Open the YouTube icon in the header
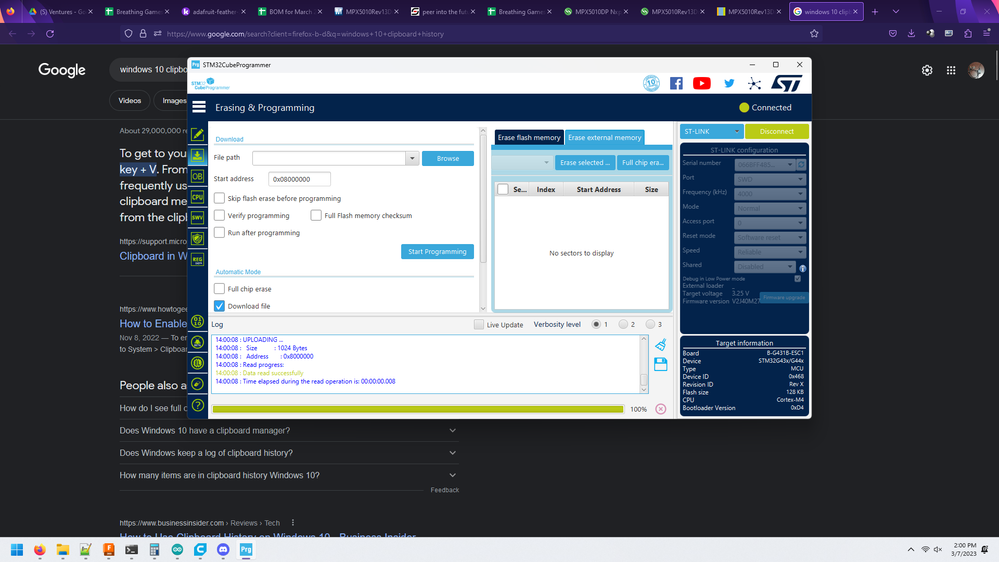Viewport: 999px width, 562px height. click(x=701, y=83)
